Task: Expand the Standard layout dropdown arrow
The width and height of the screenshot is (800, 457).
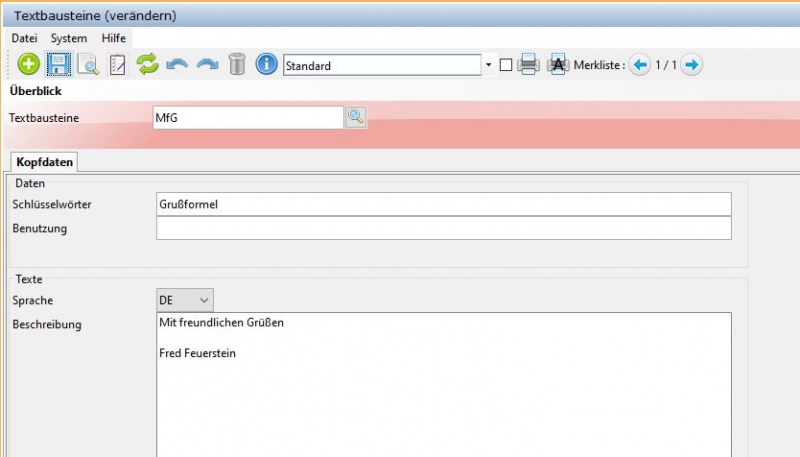Action: point(489,66)
